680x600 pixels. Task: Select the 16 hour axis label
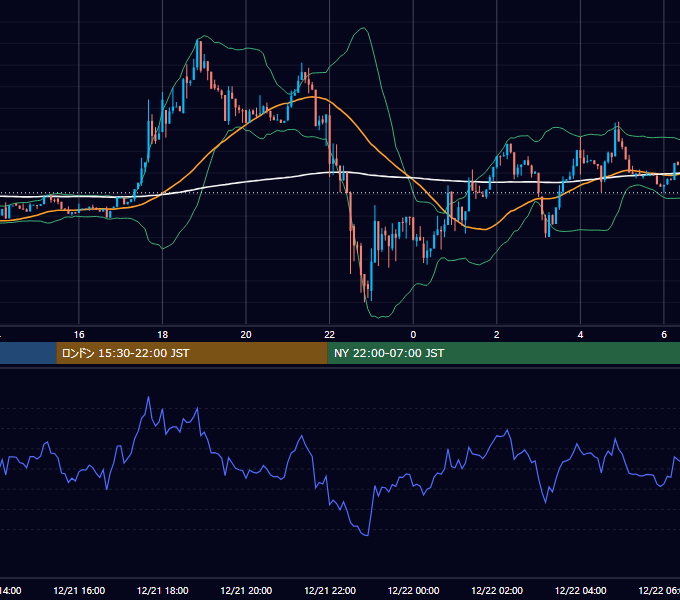[x=79, y=335]
